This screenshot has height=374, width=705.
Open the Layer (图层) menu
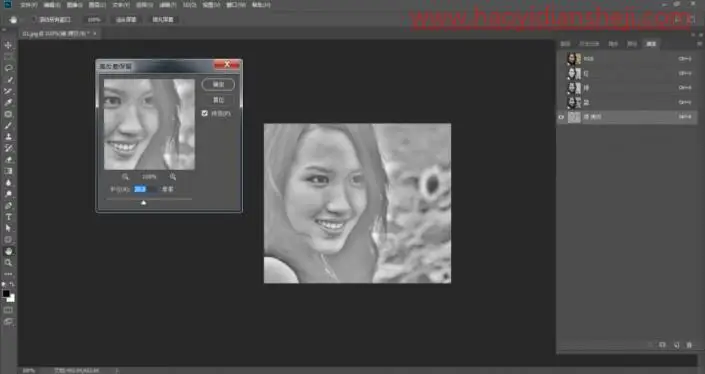(x=97, y=5)
